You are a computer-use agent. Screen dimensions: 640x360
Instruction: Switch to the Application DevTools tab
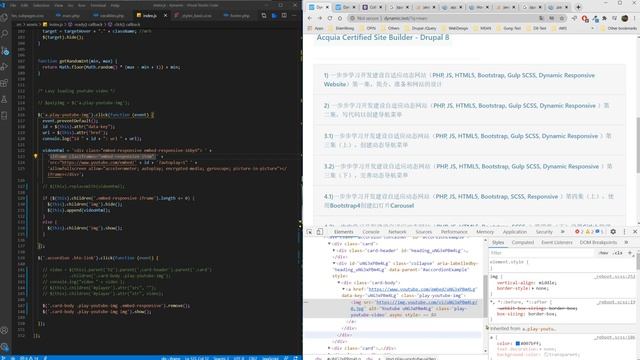tap(515, 232)
